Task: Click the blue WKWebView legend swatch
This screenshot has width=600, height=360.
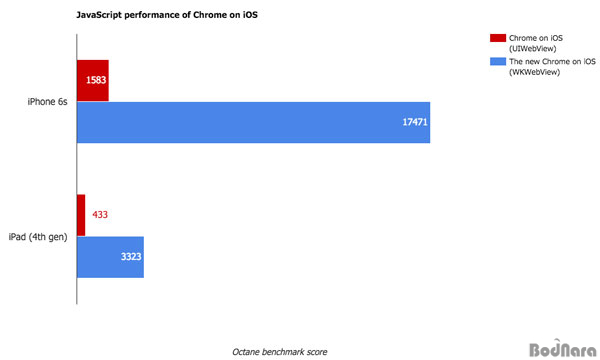Action: [x=498, y=61]
